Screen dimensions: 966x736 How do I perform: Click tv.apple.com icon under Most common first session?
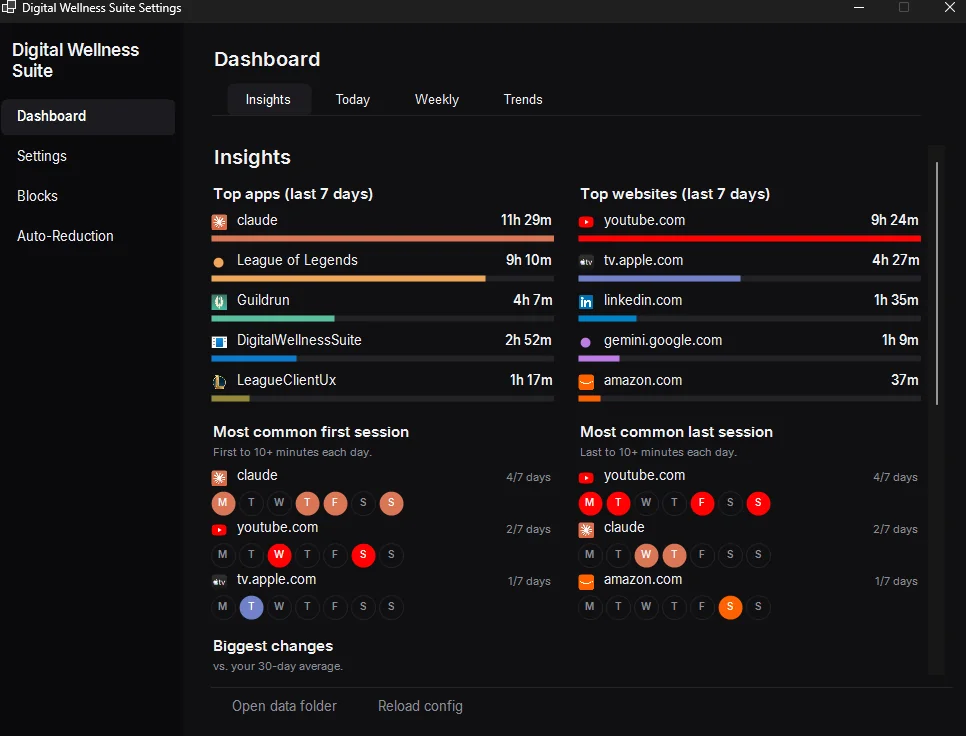[x=219, y=581]
